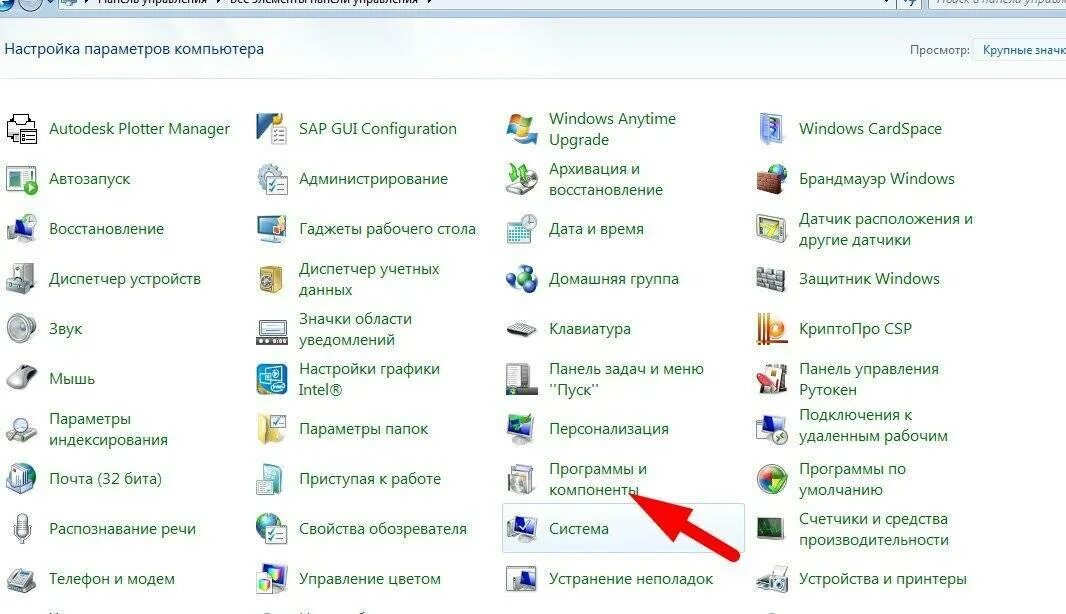Open the Диспетчер устройств icon
This screenshot has height=614, width=1066.
pyautogui.click(x=22, y=279)
